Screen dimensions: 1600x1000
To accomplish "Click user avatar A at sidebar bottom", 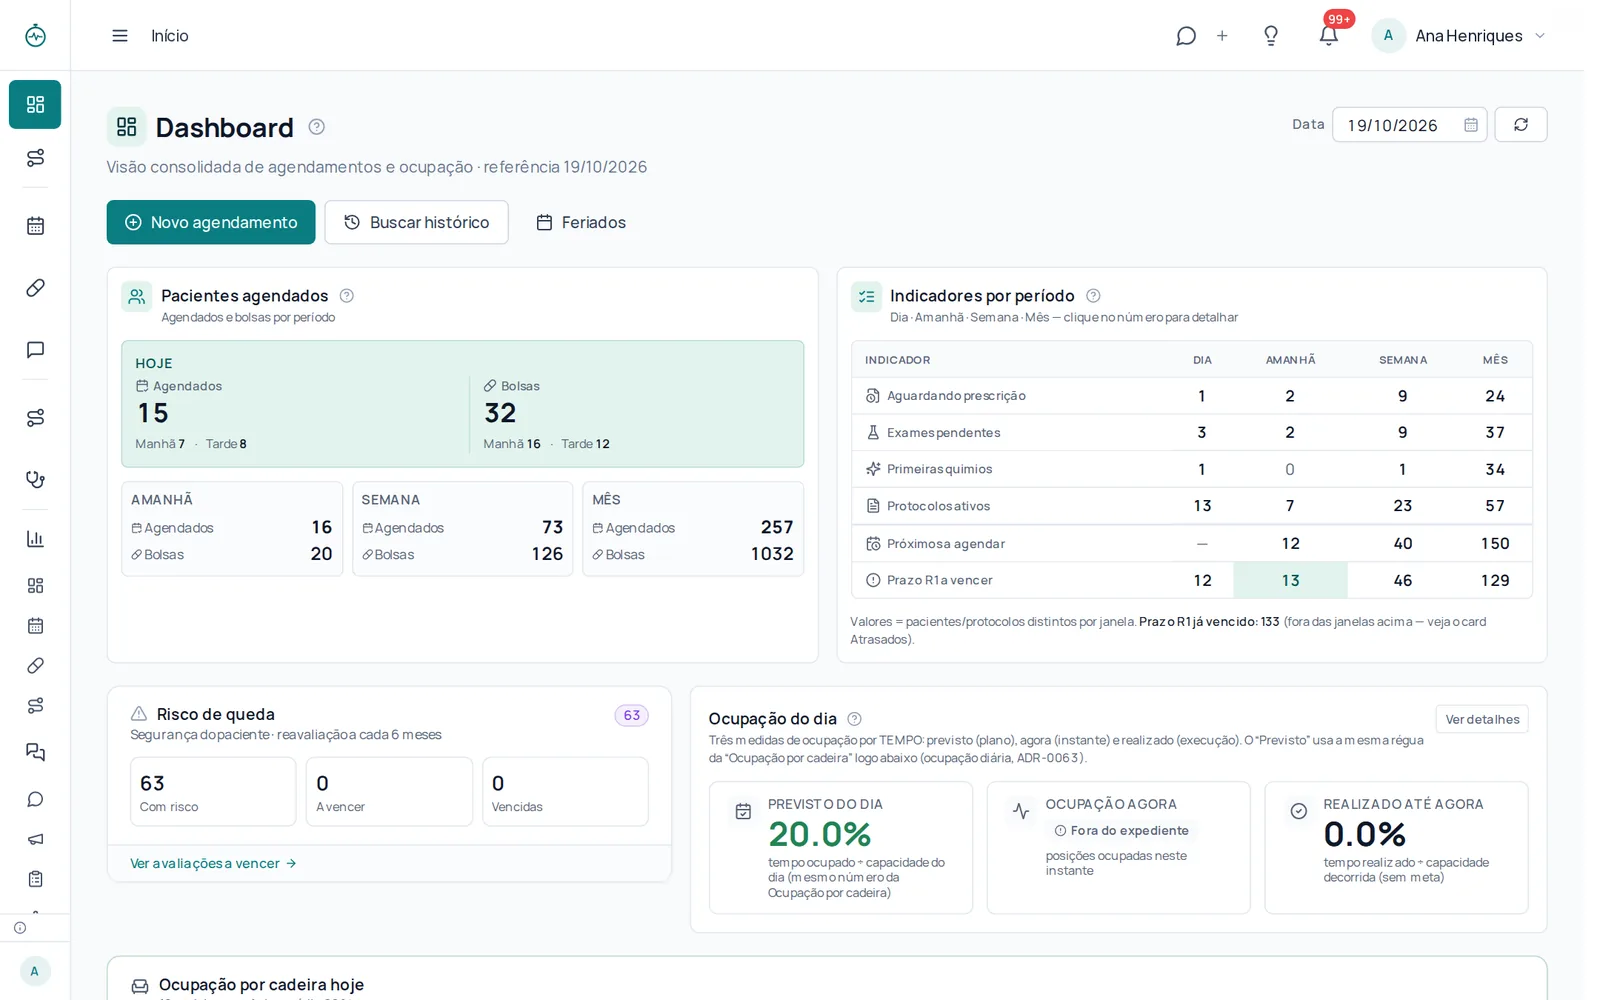I will pyautogui.click(x=35, y=971).
